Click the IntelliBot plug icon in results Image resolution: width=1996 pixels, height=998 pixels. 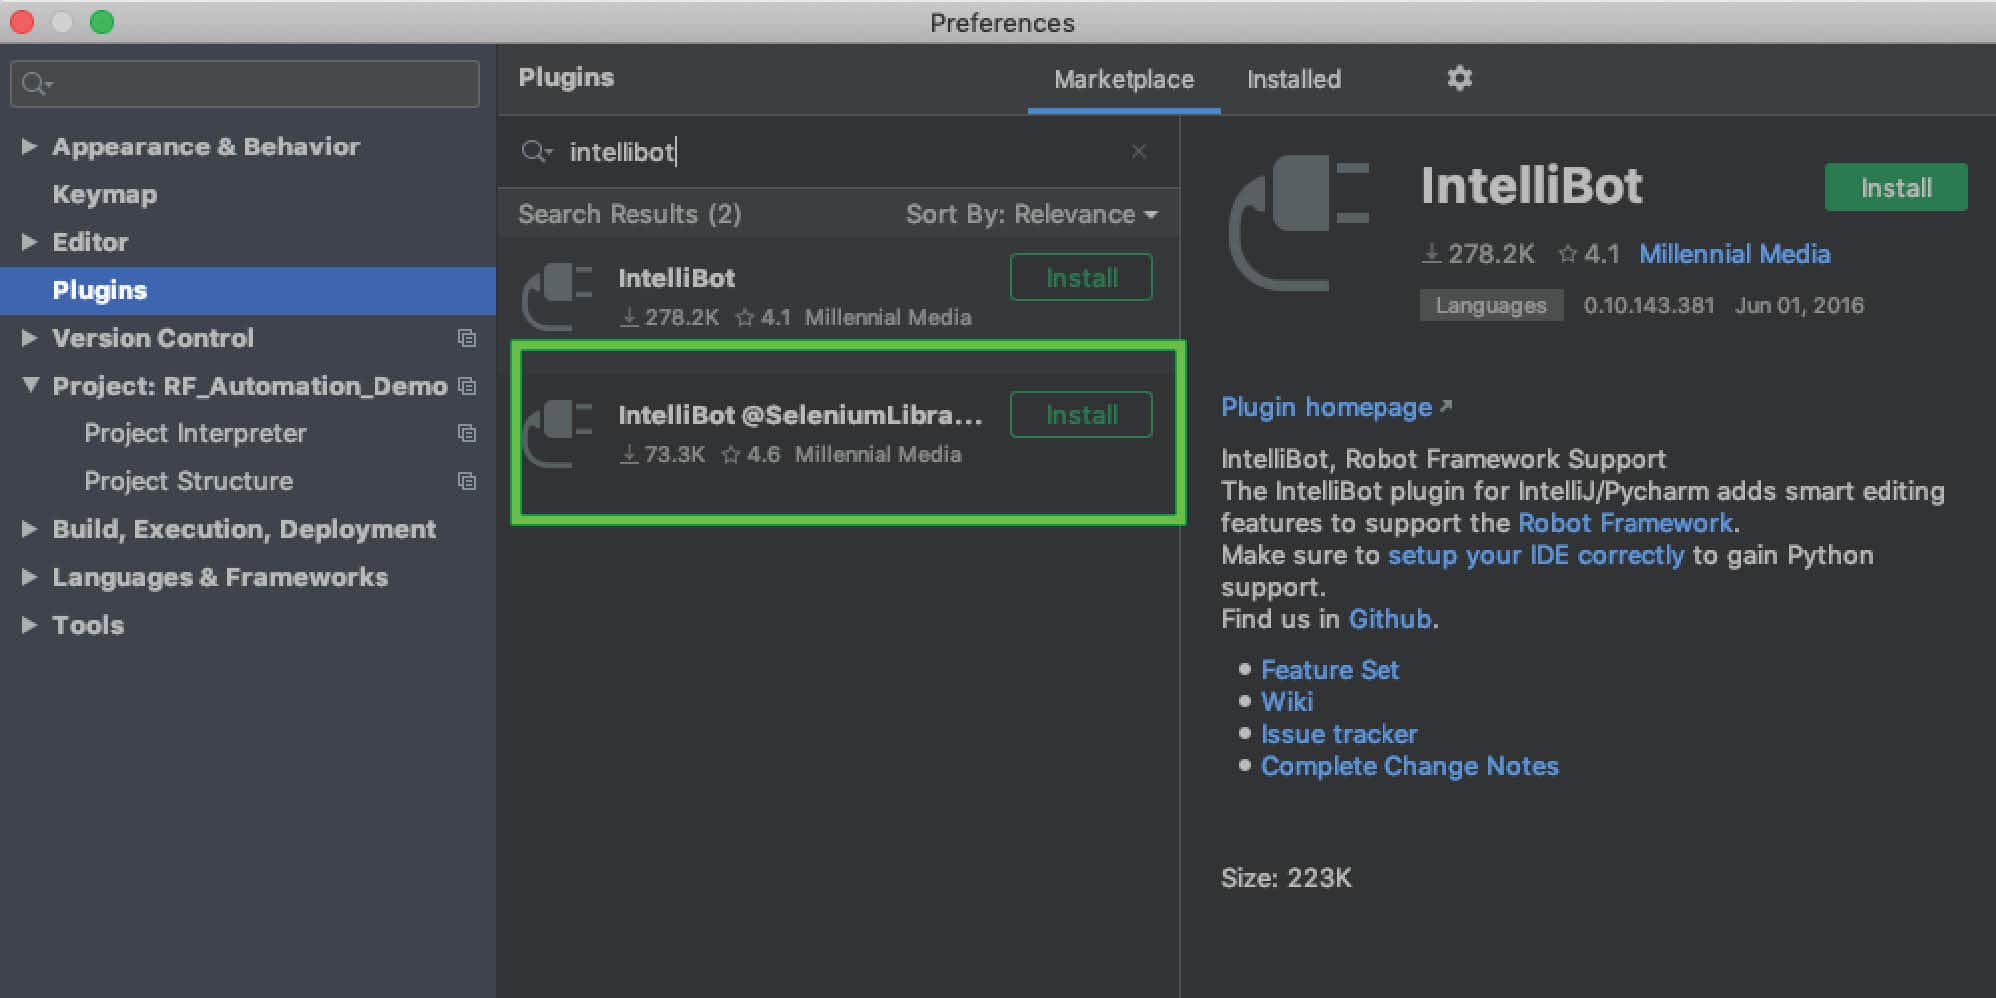click(557, 296)
